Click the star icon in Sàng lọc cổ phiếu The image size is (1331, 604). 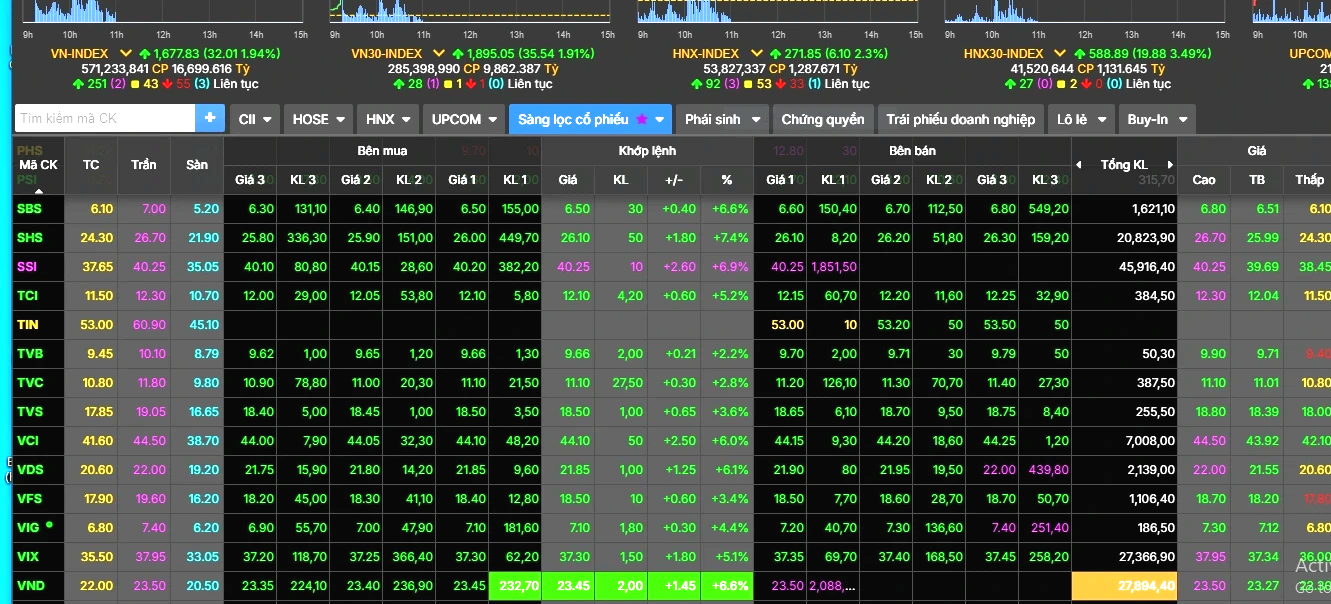pos(641,119)
